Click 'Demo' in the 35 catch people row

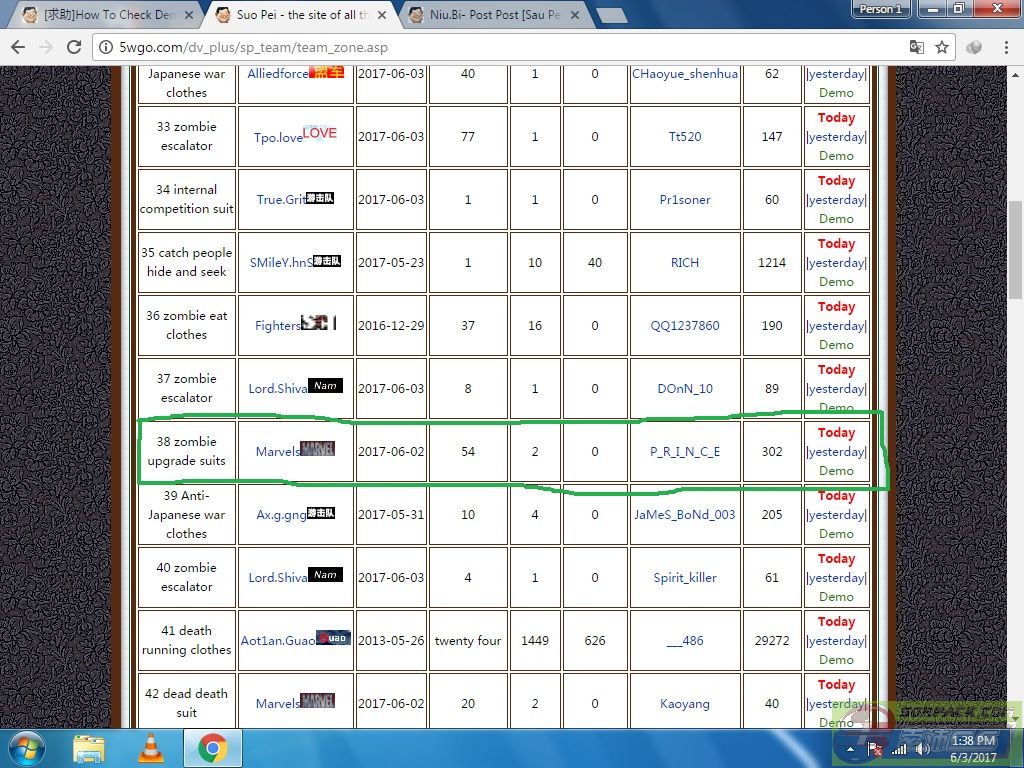pos(836,281)
